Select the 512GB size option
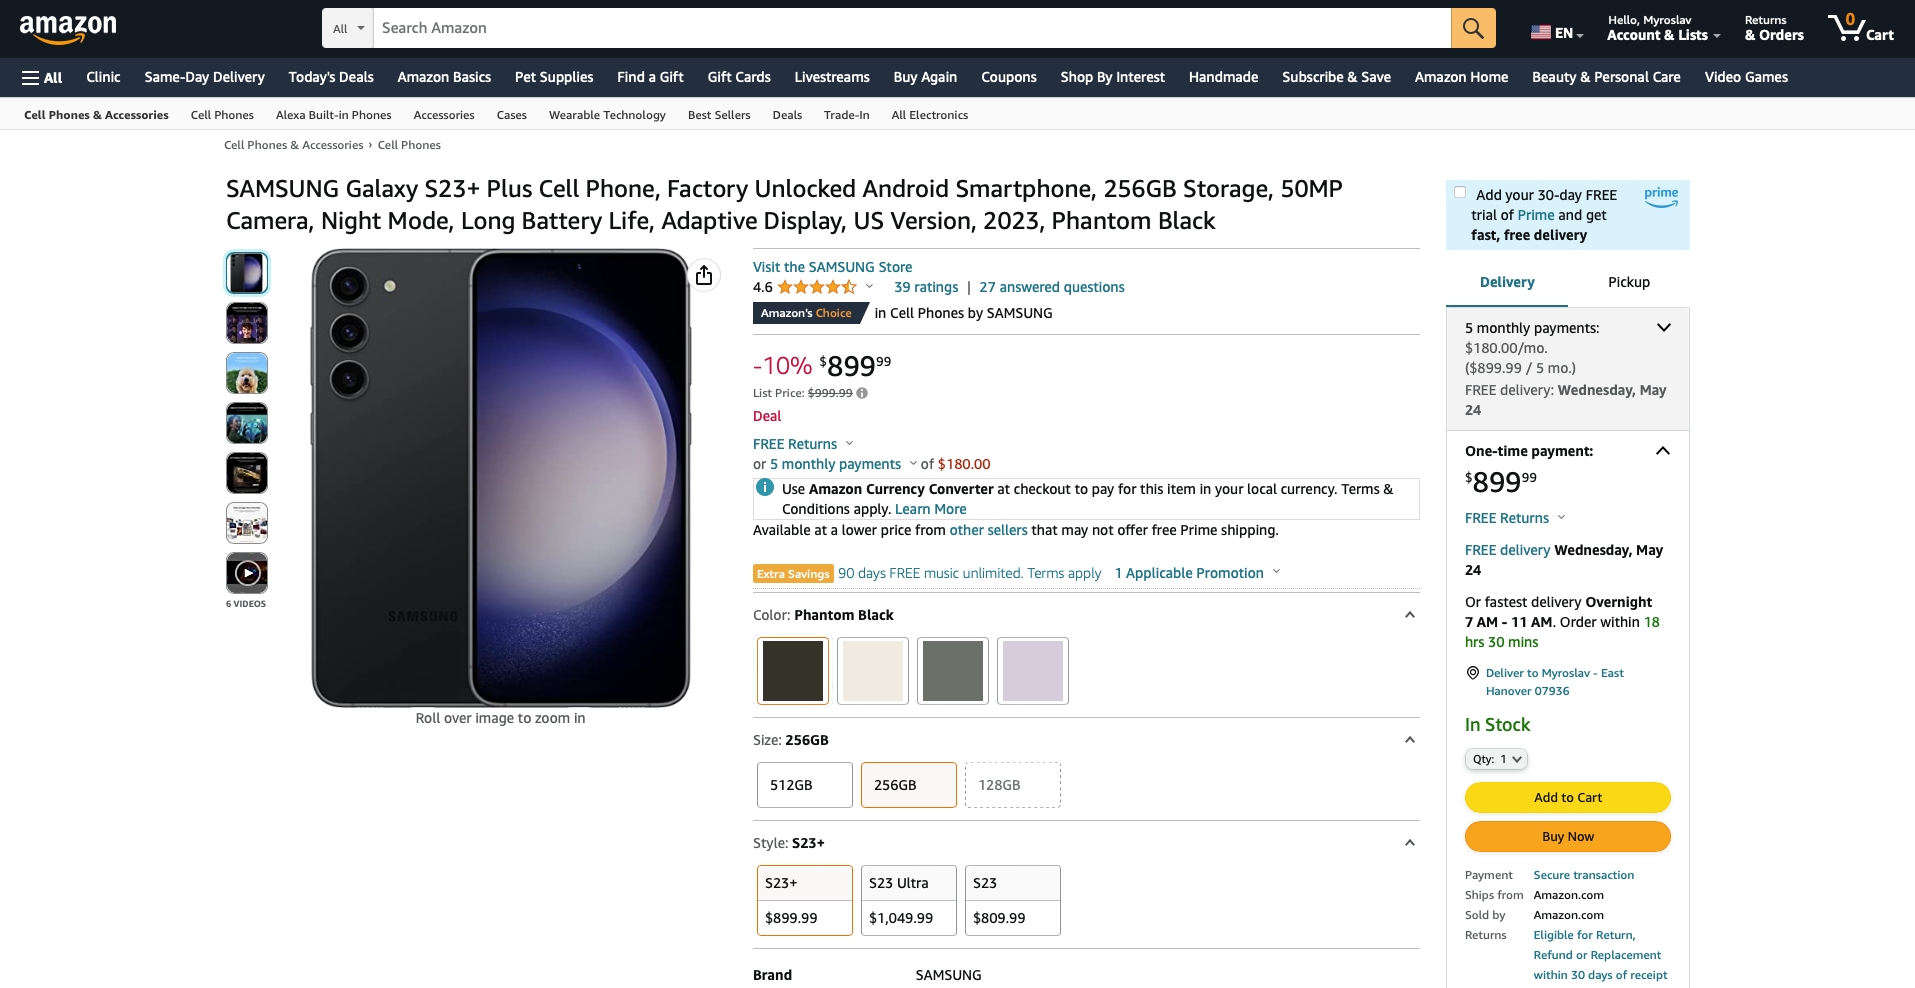1915x988 pixels. click(804, 785)
